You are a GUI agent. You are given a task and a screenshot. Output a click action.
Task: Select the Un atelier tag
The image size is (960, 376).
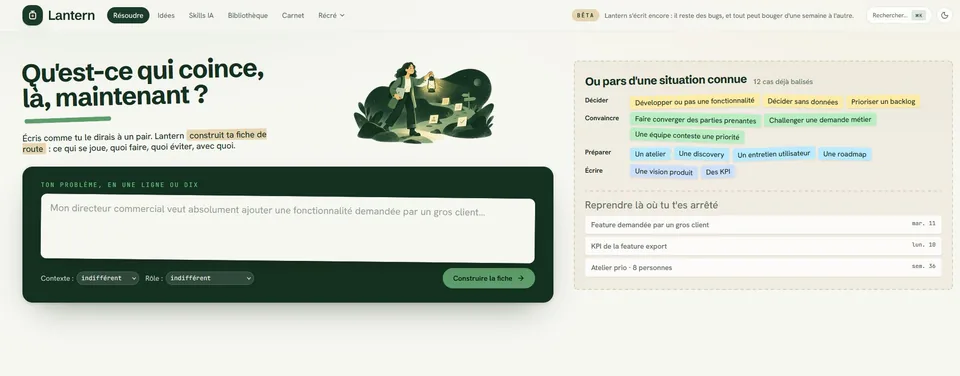pyautogui.click(x=650, y=154)
